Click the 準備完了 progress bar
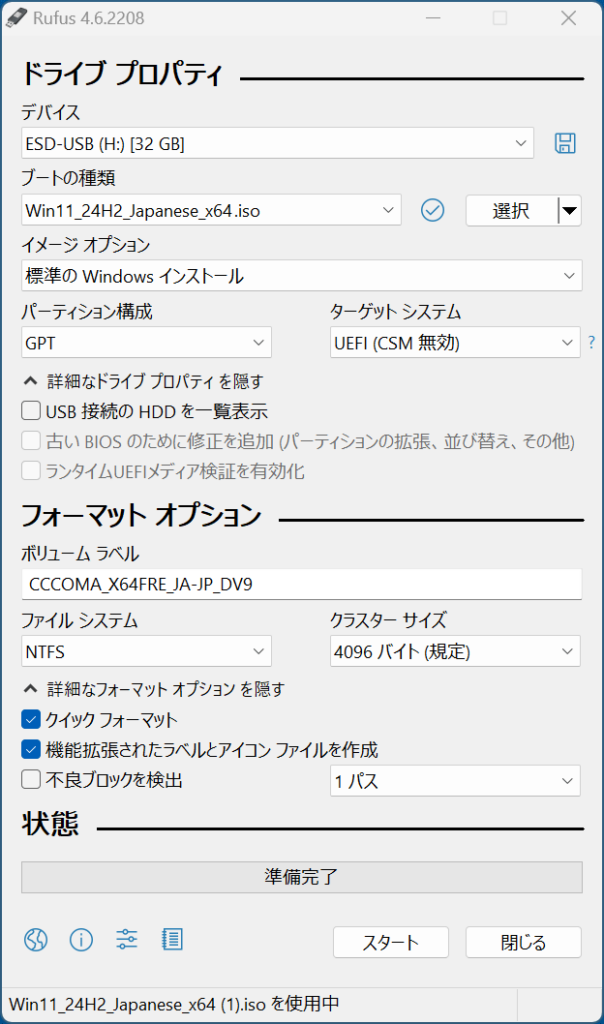Screen dimensions: 604x1024 (302, 876)
